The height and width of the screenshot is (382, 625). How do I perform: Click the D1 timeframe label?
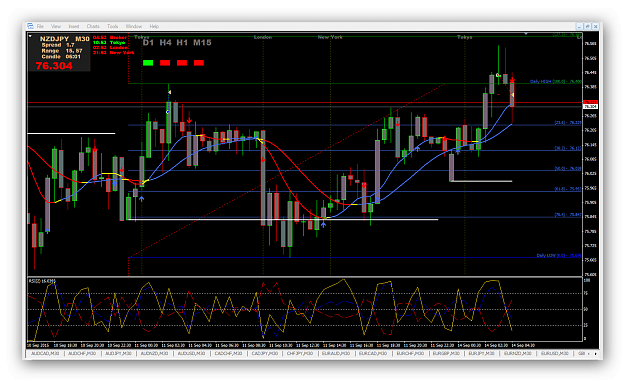pyautogui.click(x=148, y=43)
